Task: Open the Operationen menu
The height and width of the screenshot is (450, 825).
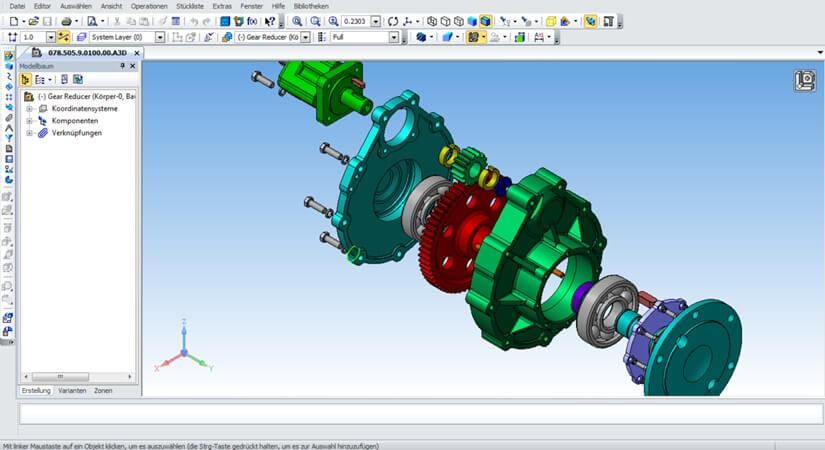Action: pyautogui.click(x=149, y=6)
